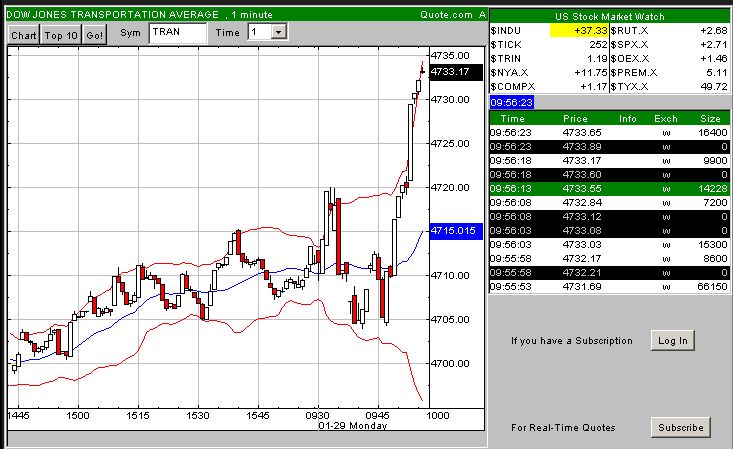Image resolution: width=733 pixels, height=449 pixels.
Task: Click the US Stock Market Watch header
Action: [x=610, y=16]
